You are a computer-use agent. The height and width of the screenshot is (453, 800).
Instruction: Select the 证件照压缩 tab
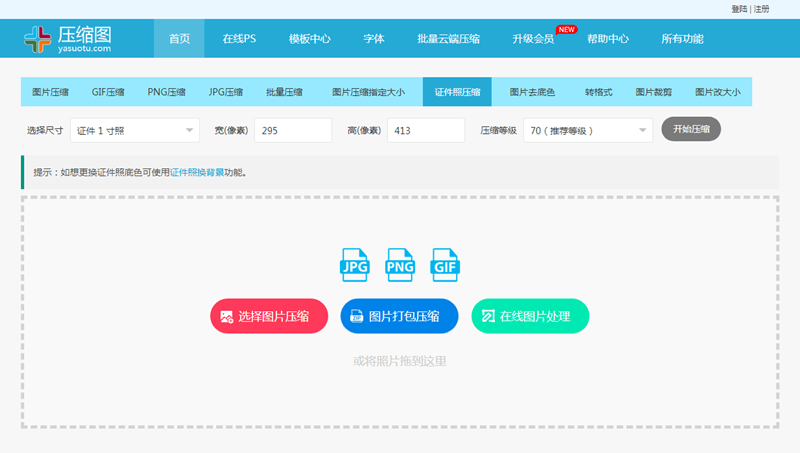[x=457, y=92]
